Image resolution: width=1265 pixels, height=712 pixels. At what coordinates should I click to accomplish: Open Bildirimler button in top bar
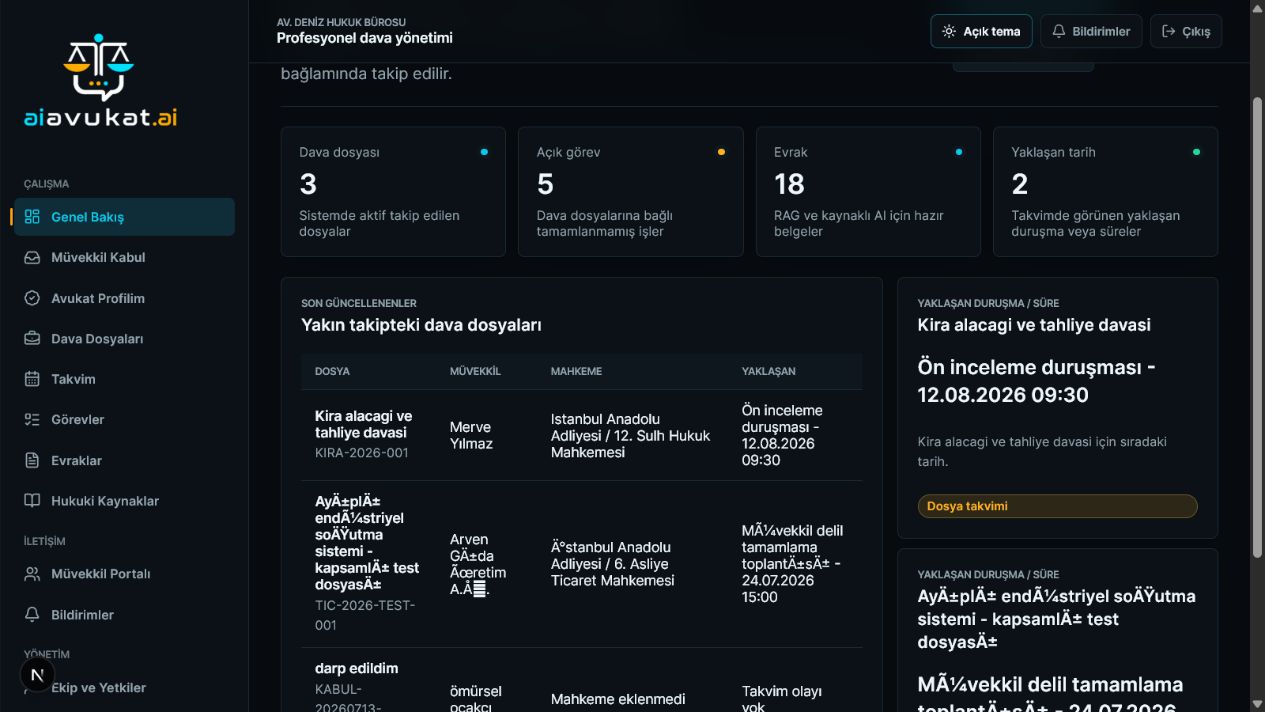pyautogui.click(x=1091, y=31)
